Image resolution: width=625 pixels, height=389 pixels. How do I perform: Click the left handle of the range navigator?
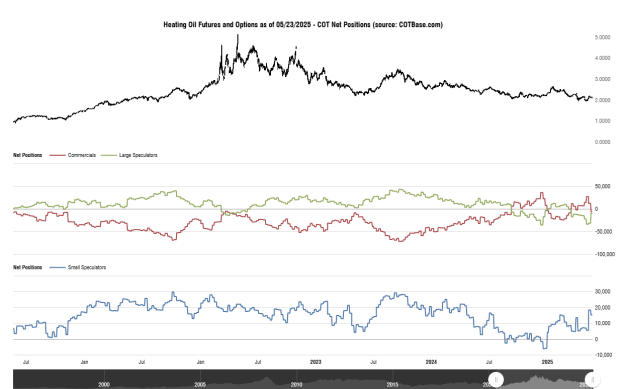[496, 379]
